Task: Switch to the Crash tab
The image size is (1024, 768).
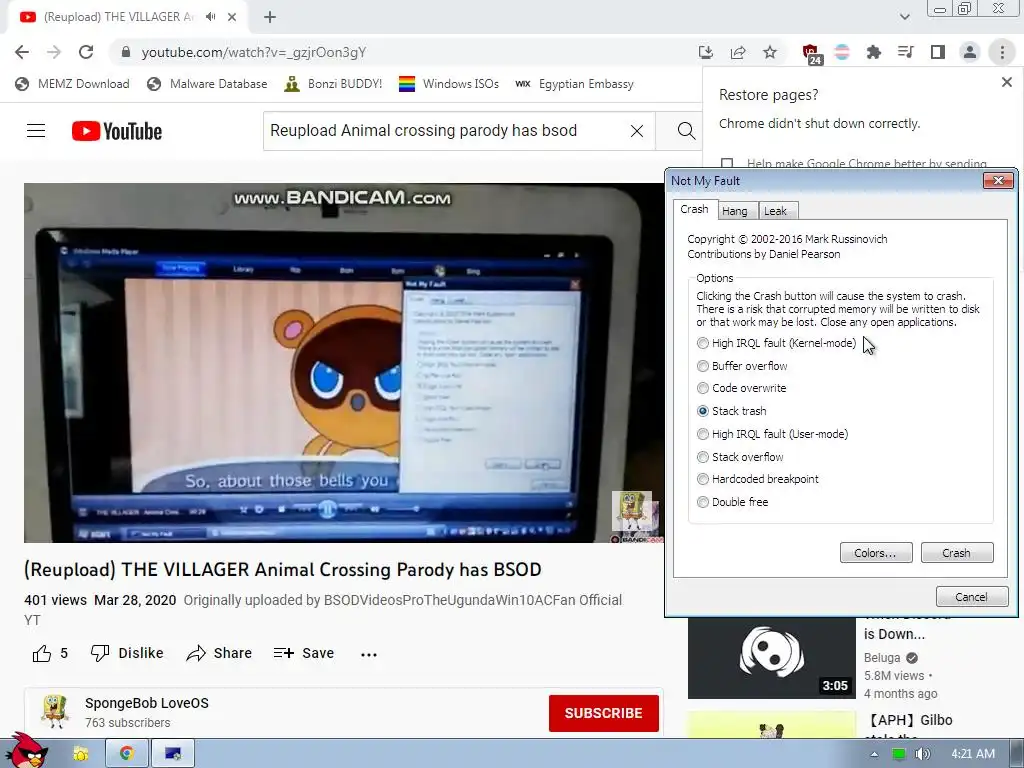Action: [x=694, y=209]
